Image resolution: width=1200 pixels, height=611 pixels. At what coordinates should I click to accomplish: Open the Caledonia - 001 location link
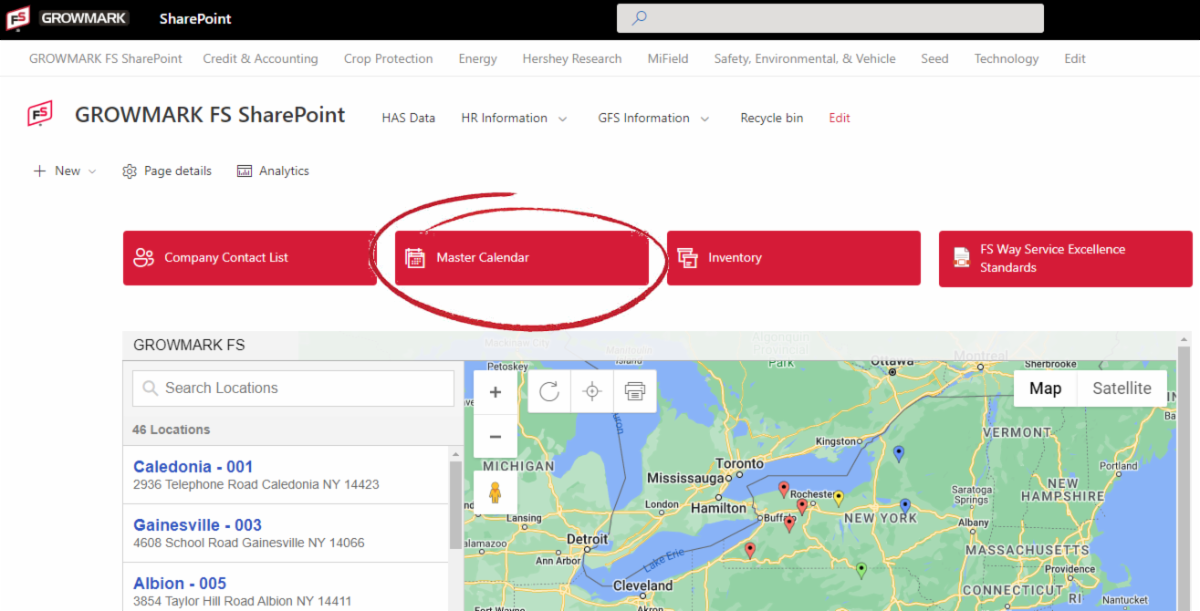(193, 467)
